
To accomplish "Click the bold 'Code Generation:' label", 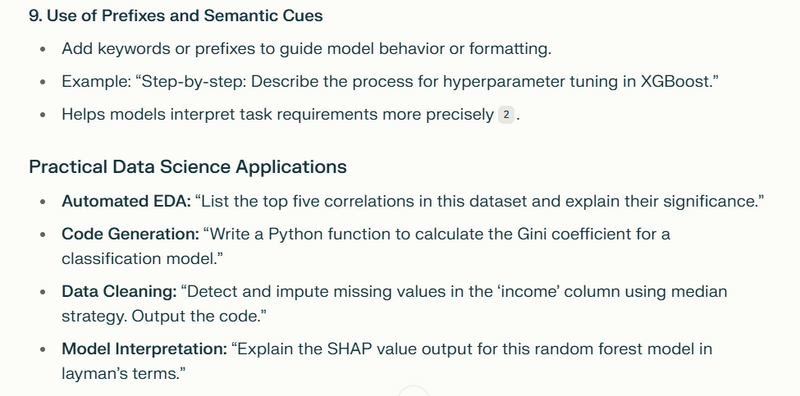I will [131, 234].
